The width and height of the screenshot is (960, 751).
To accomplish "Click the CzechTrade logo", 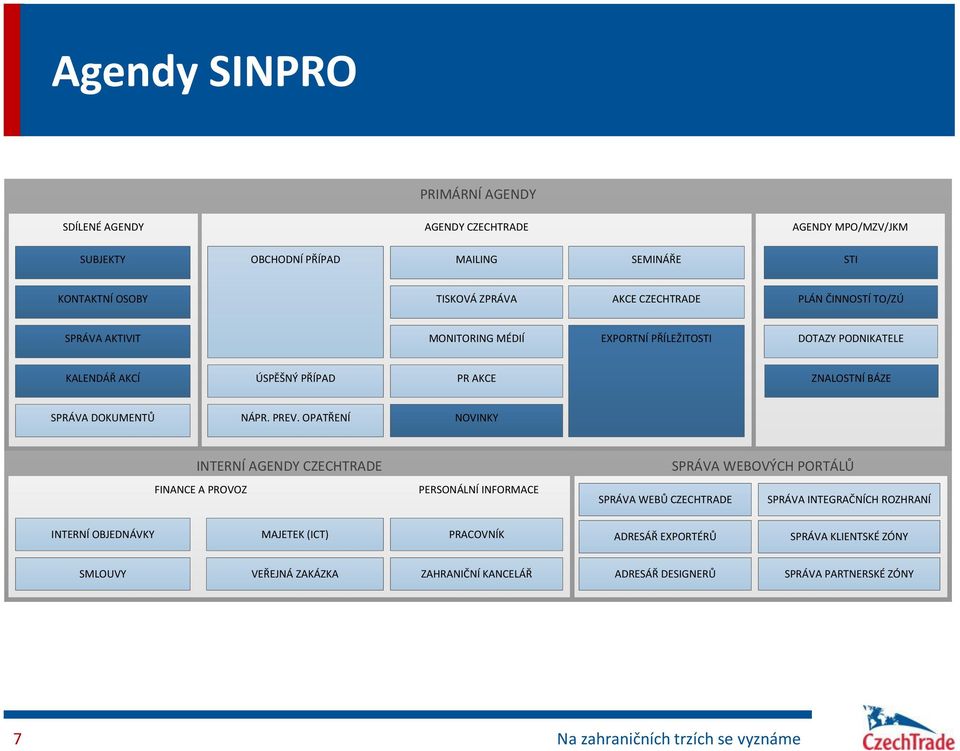I will tap(908, 728).
